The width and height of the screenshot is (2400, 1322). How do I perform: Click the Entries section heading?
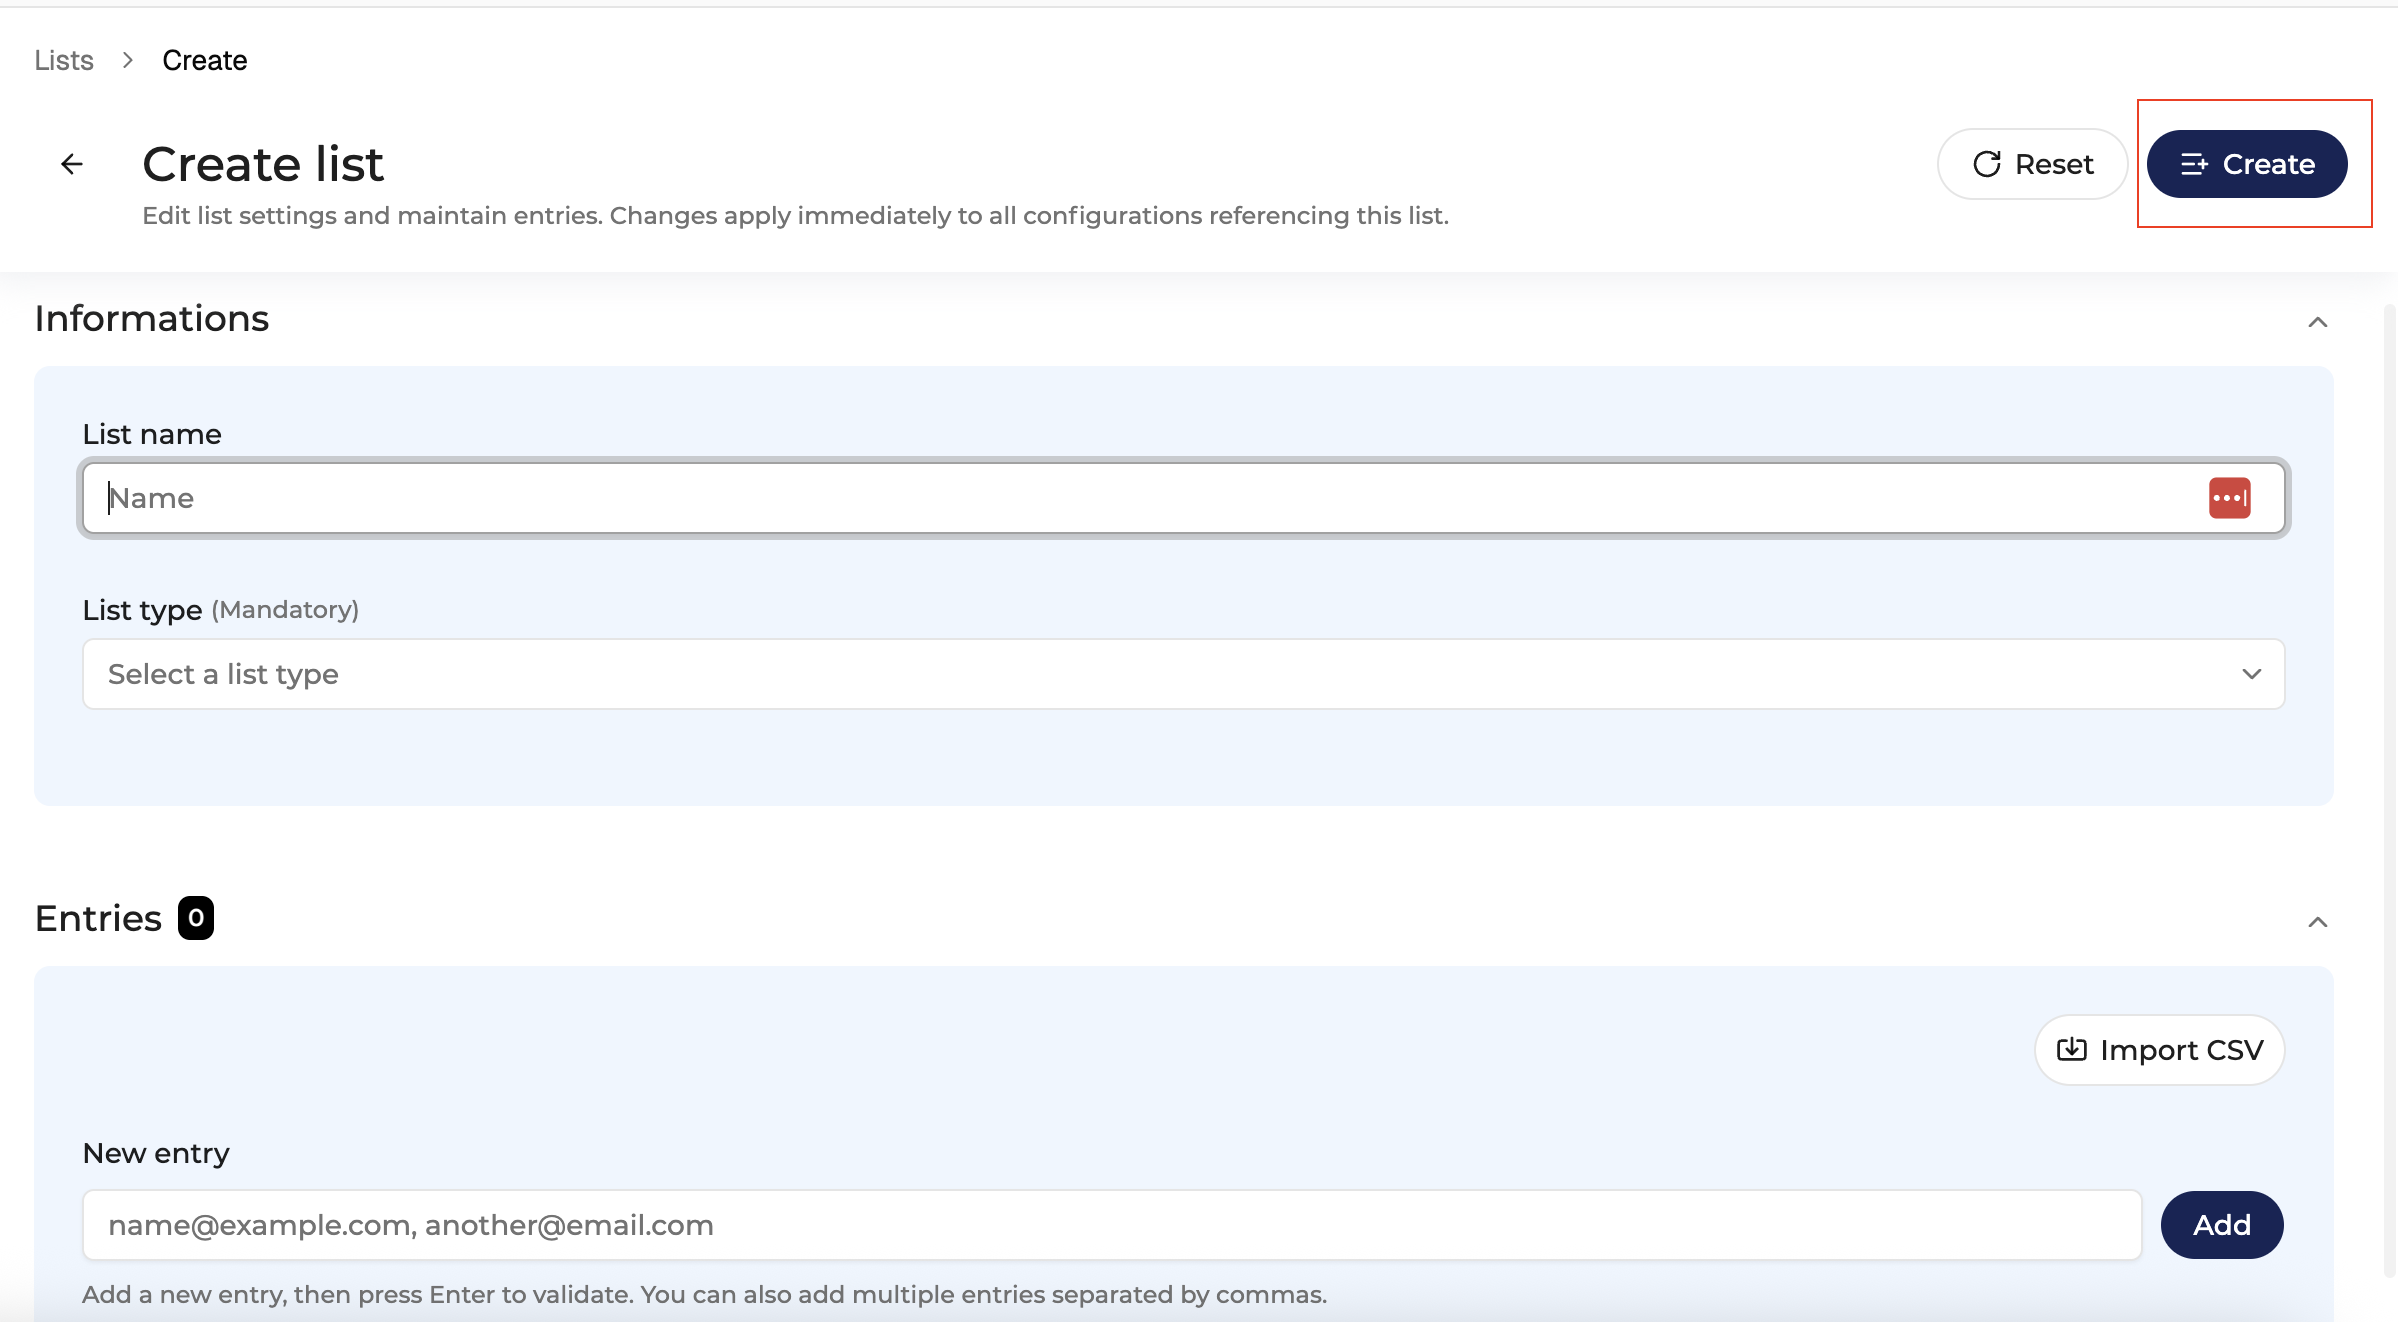[98, 918]
